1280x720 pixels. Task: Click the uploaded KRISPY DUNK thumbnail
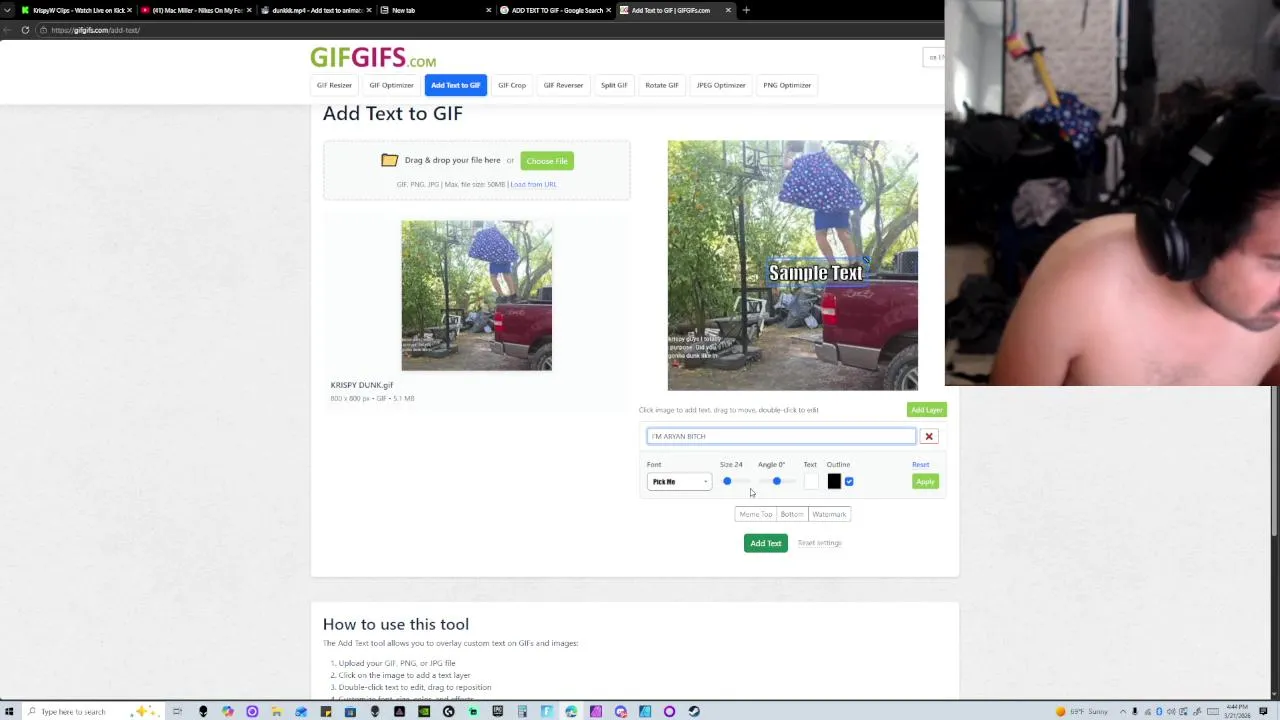tap(477, 296)
